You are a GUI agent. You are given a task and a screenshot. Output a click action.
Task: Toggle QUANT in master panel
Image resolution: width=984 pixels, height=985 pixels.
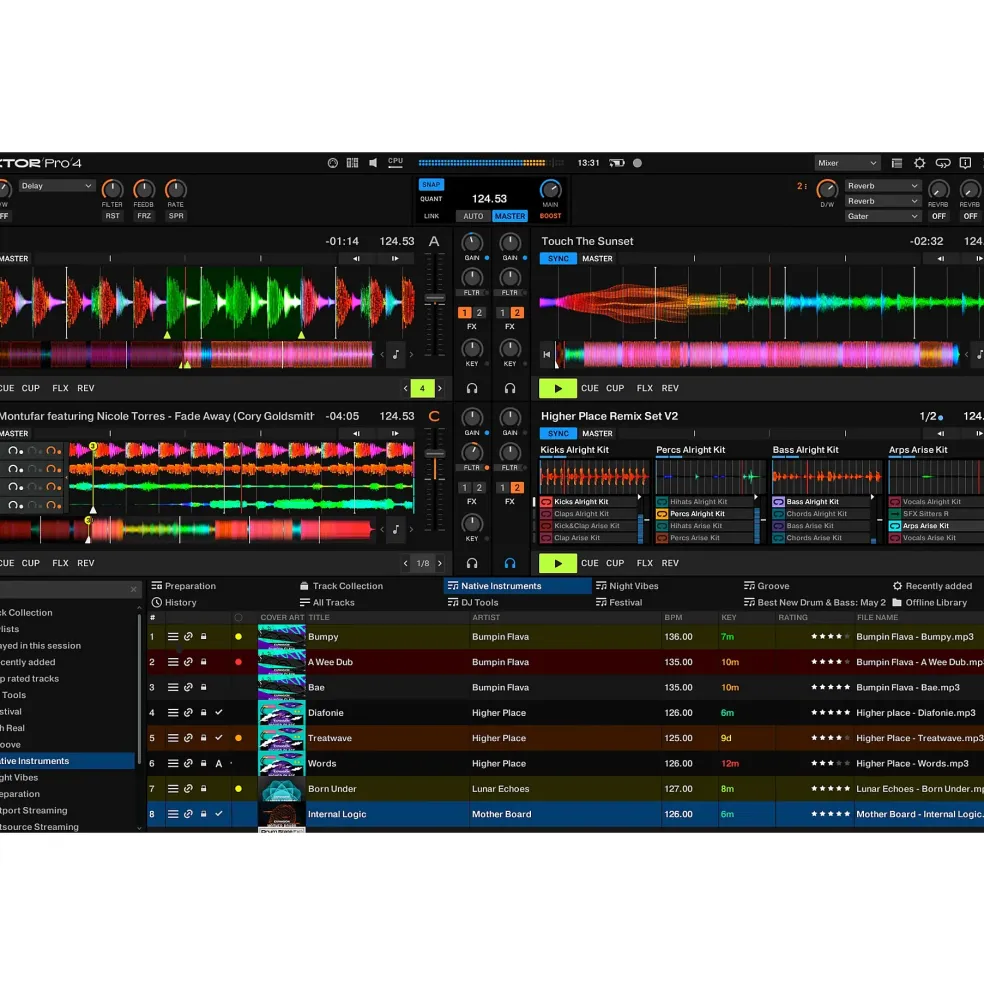tap(431, 199)
